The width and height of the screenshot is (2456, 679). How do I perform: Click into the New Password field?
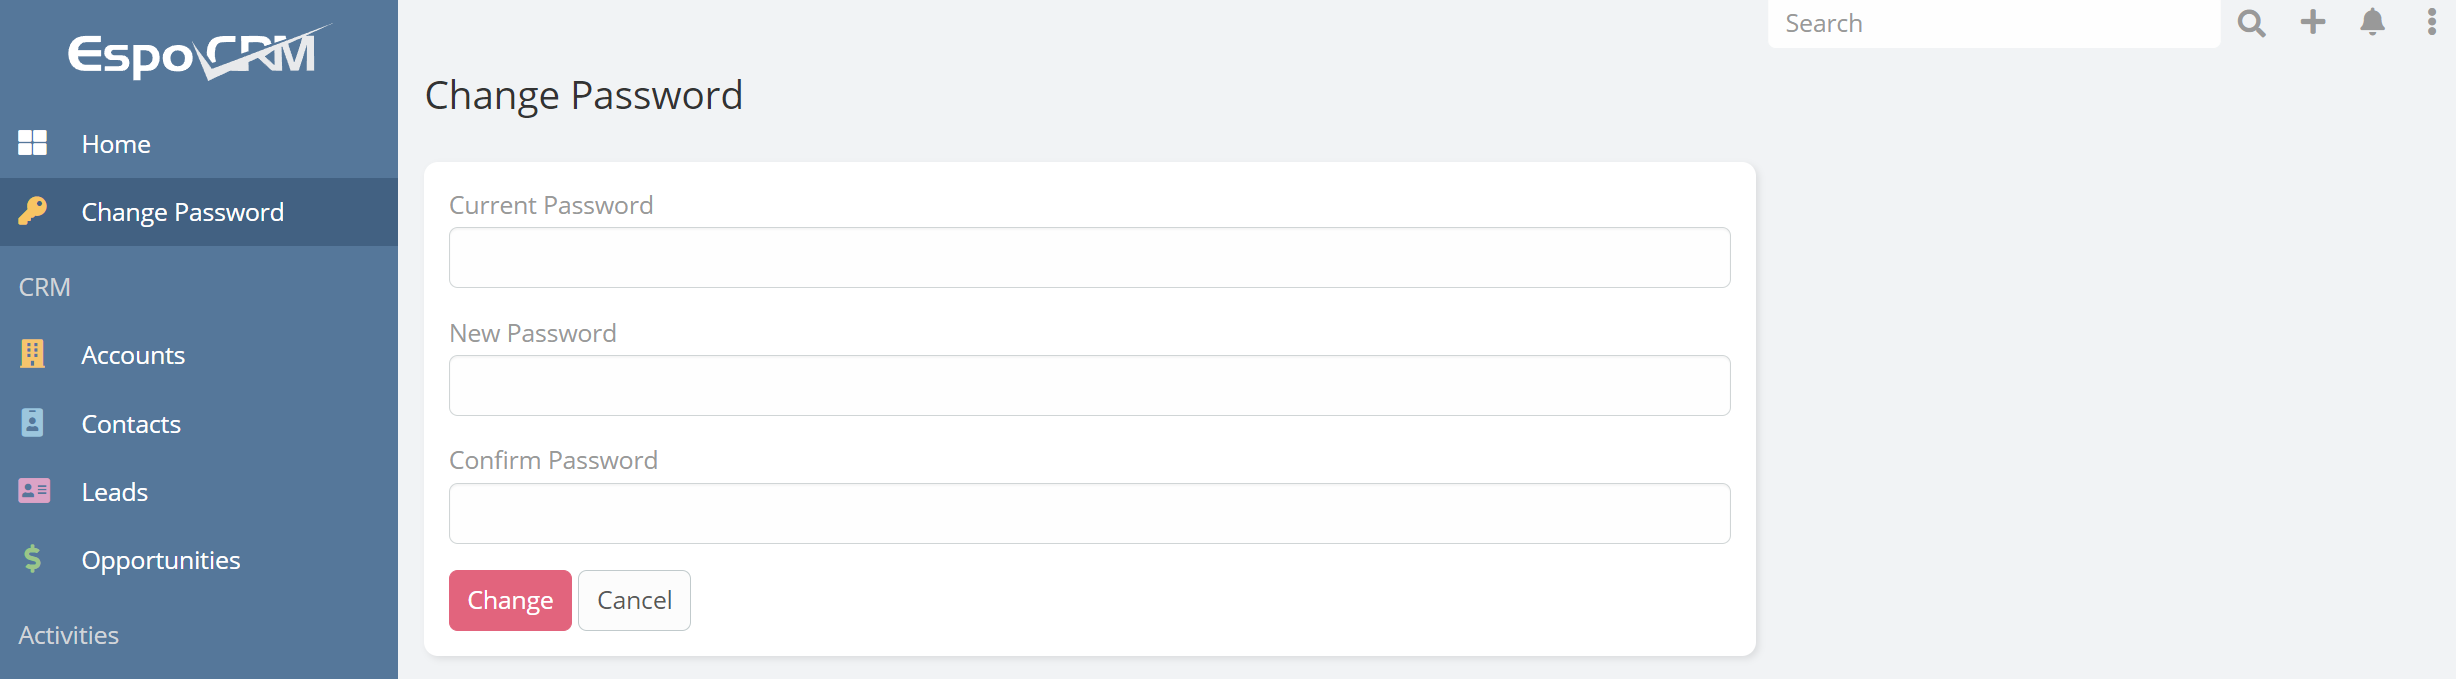point(1089,386)
